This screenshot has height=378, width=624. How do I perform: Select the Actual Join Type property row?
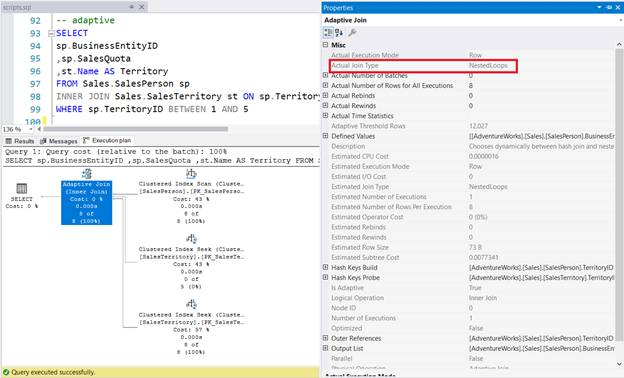coord(472,65)
